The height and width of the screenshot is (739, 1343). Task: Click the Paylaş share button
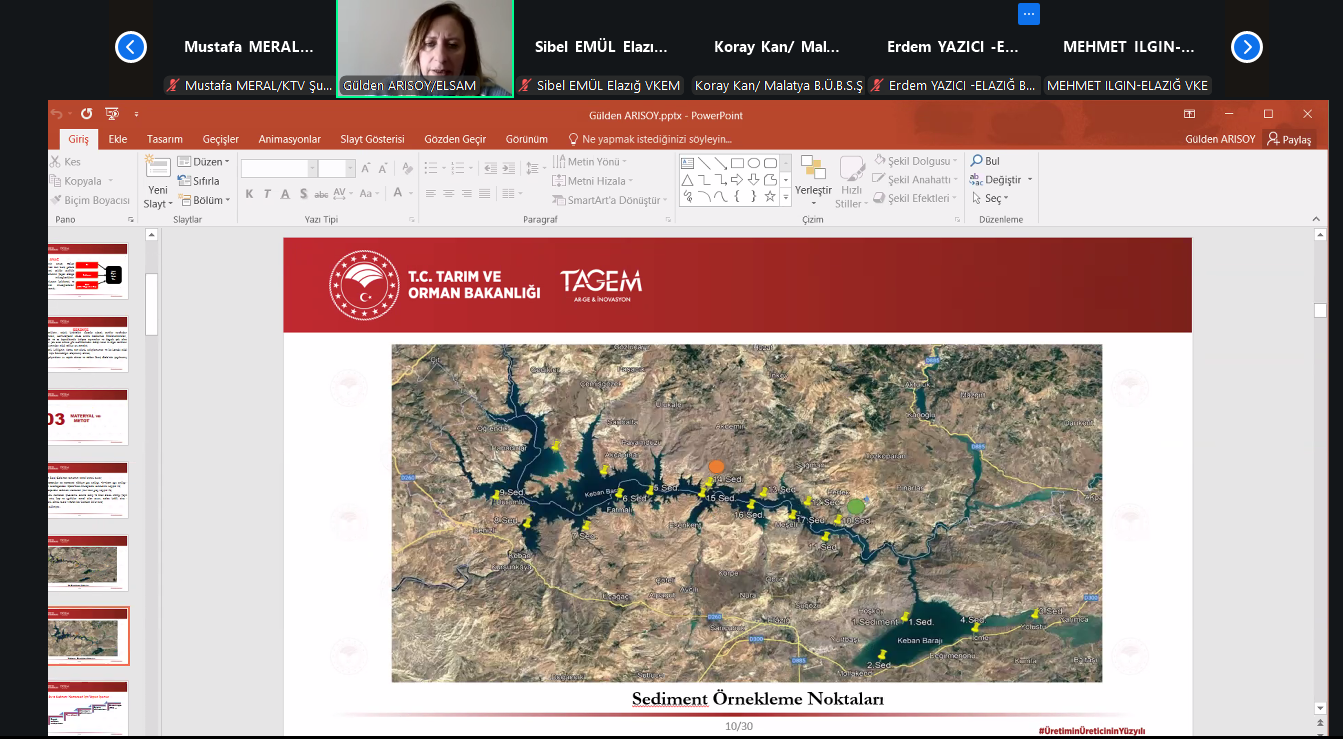point(1289,140)
